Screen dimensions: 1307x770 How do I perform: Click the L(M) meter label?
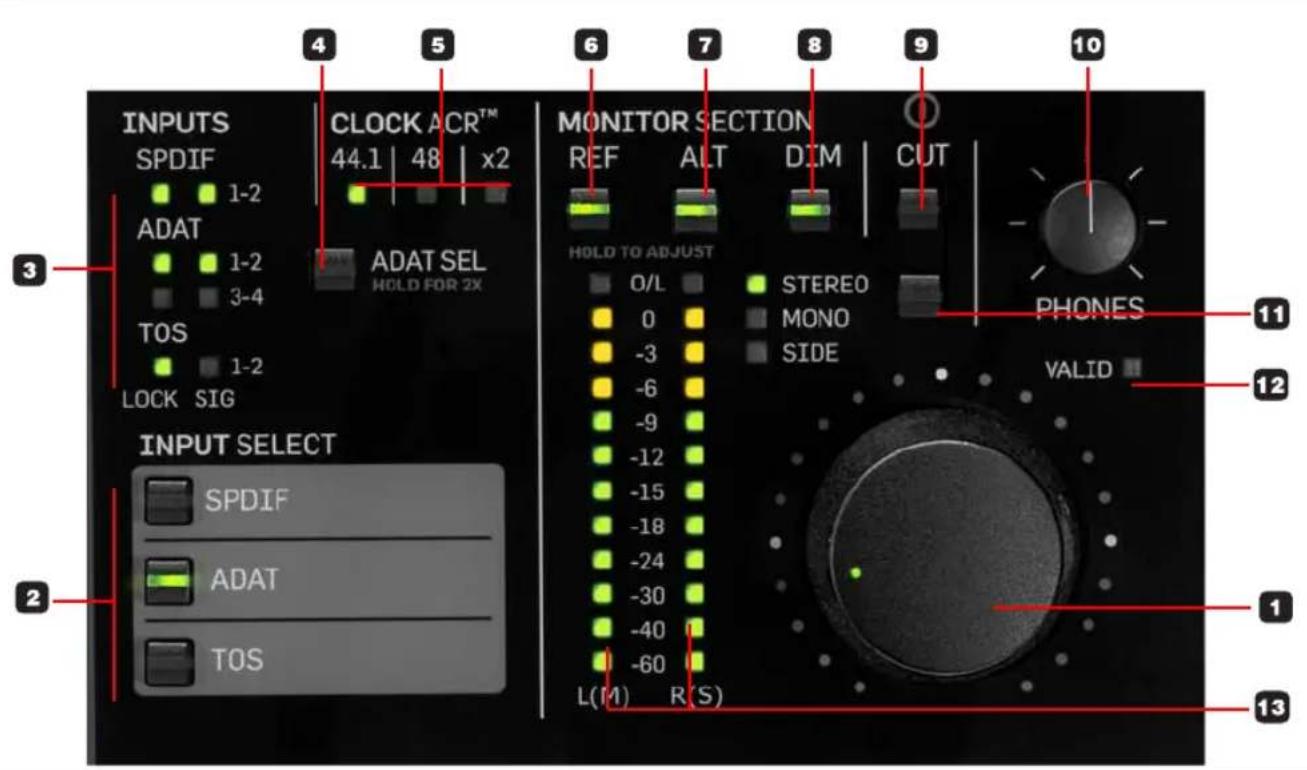coord(604,698)
